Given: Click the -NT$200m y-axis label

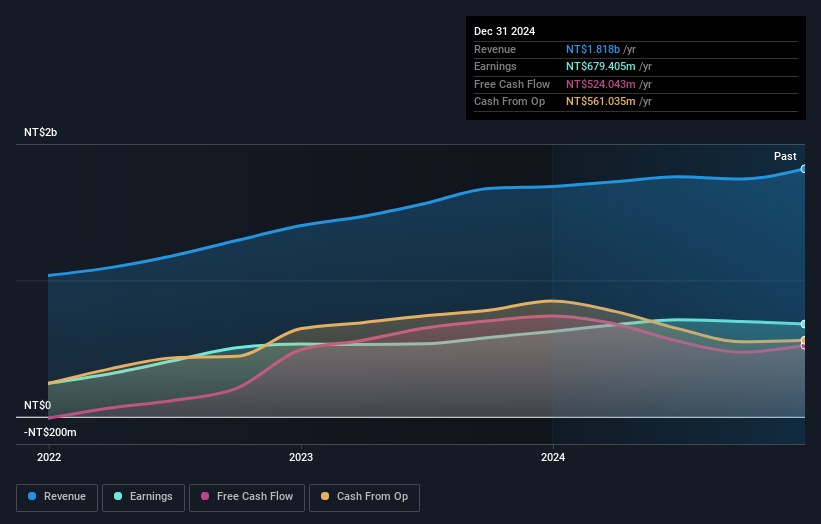Looking at the screenshot, I should pos(50,432).
